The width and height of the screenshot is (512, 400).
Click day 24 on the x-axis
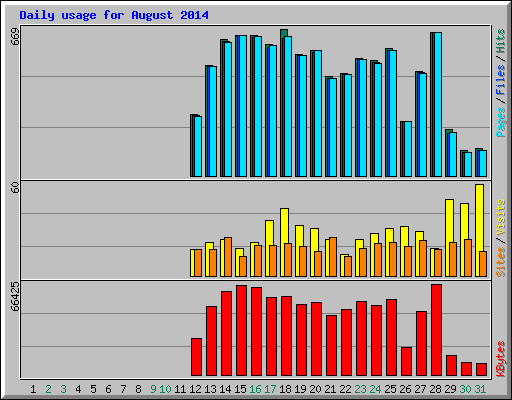tap(375, 389)
